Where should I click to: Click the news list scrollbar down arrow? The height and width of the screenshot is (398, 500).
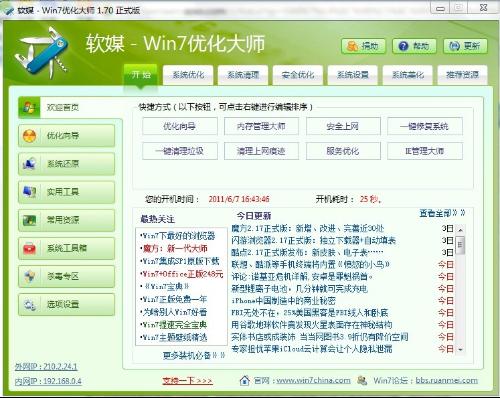(x=460, y=349)
